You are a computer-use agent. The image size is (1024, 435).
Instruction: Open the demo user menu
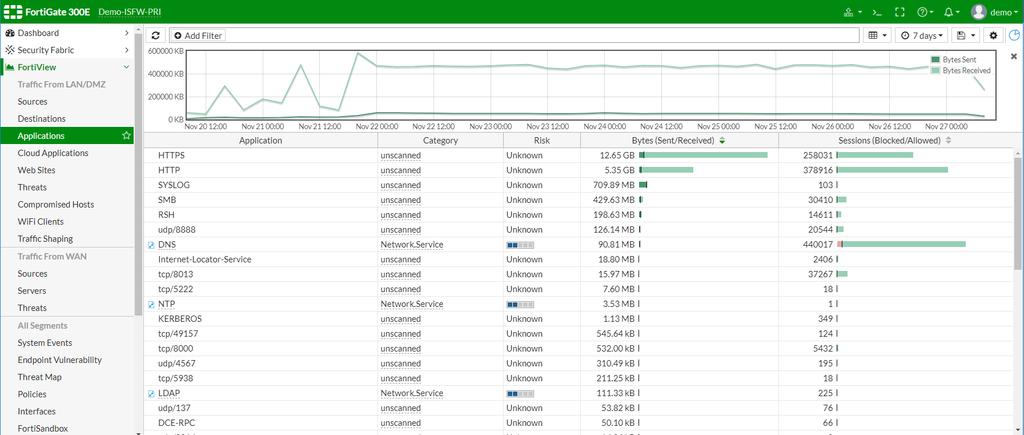click(1004, 12)
